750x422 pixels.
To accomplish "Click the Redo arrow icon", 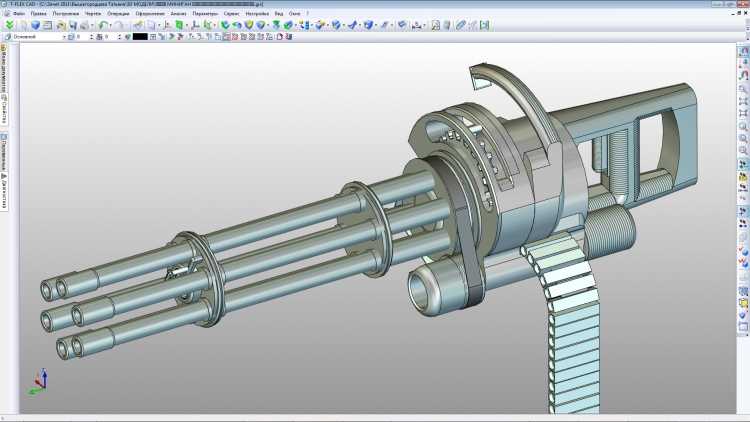I will pos(118,25).
